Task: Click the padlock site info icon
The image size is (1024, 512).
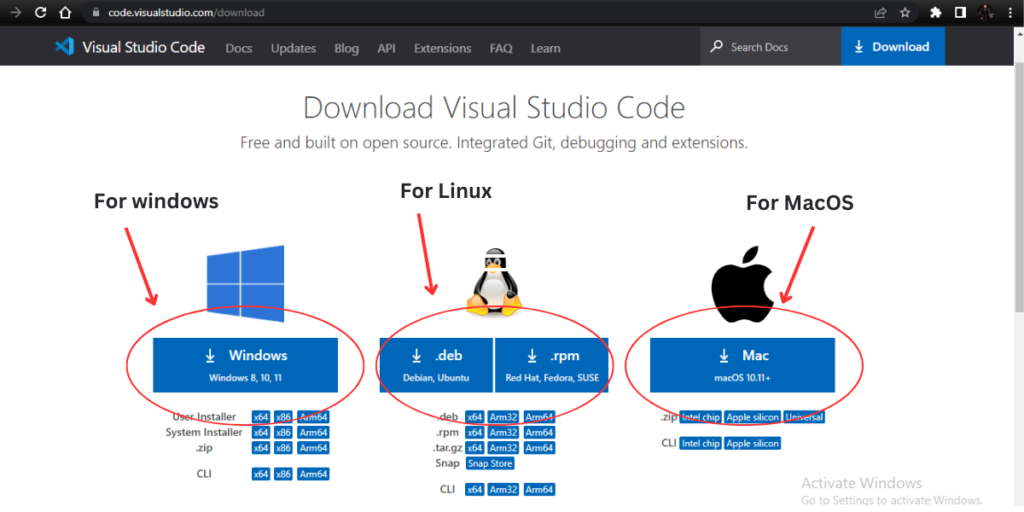Action: click(x=96, y=12)
